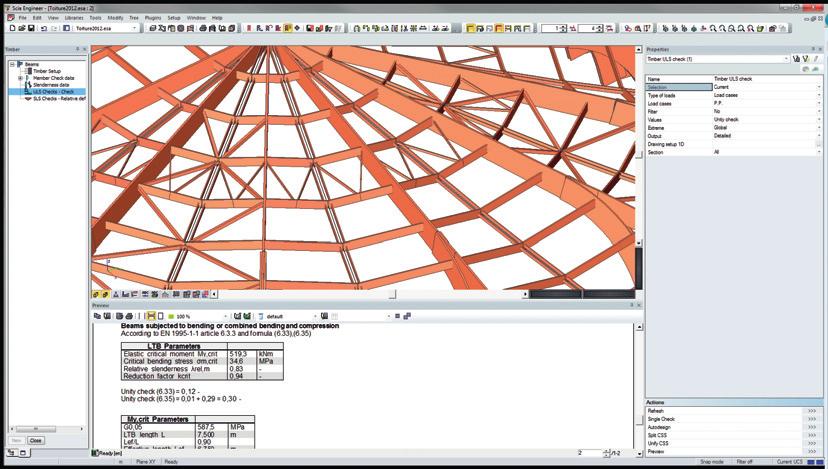Expand the Member Check data node

pos(20,78)
